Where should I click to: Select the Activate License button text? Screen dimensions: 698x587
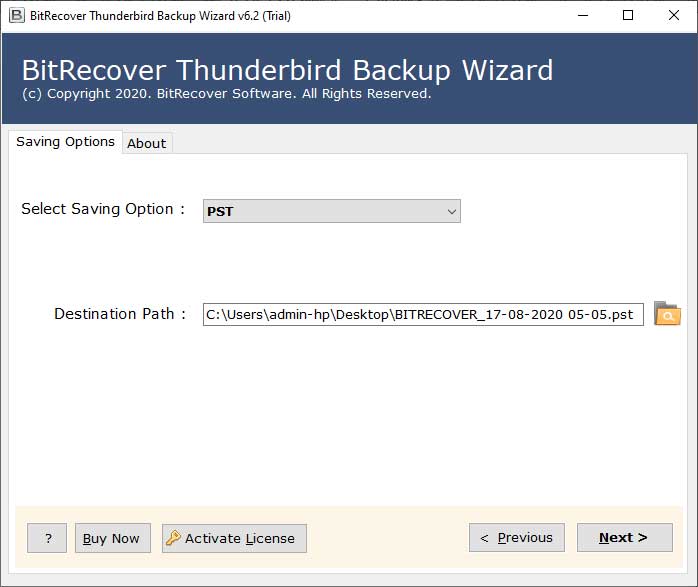click(239, 538)
